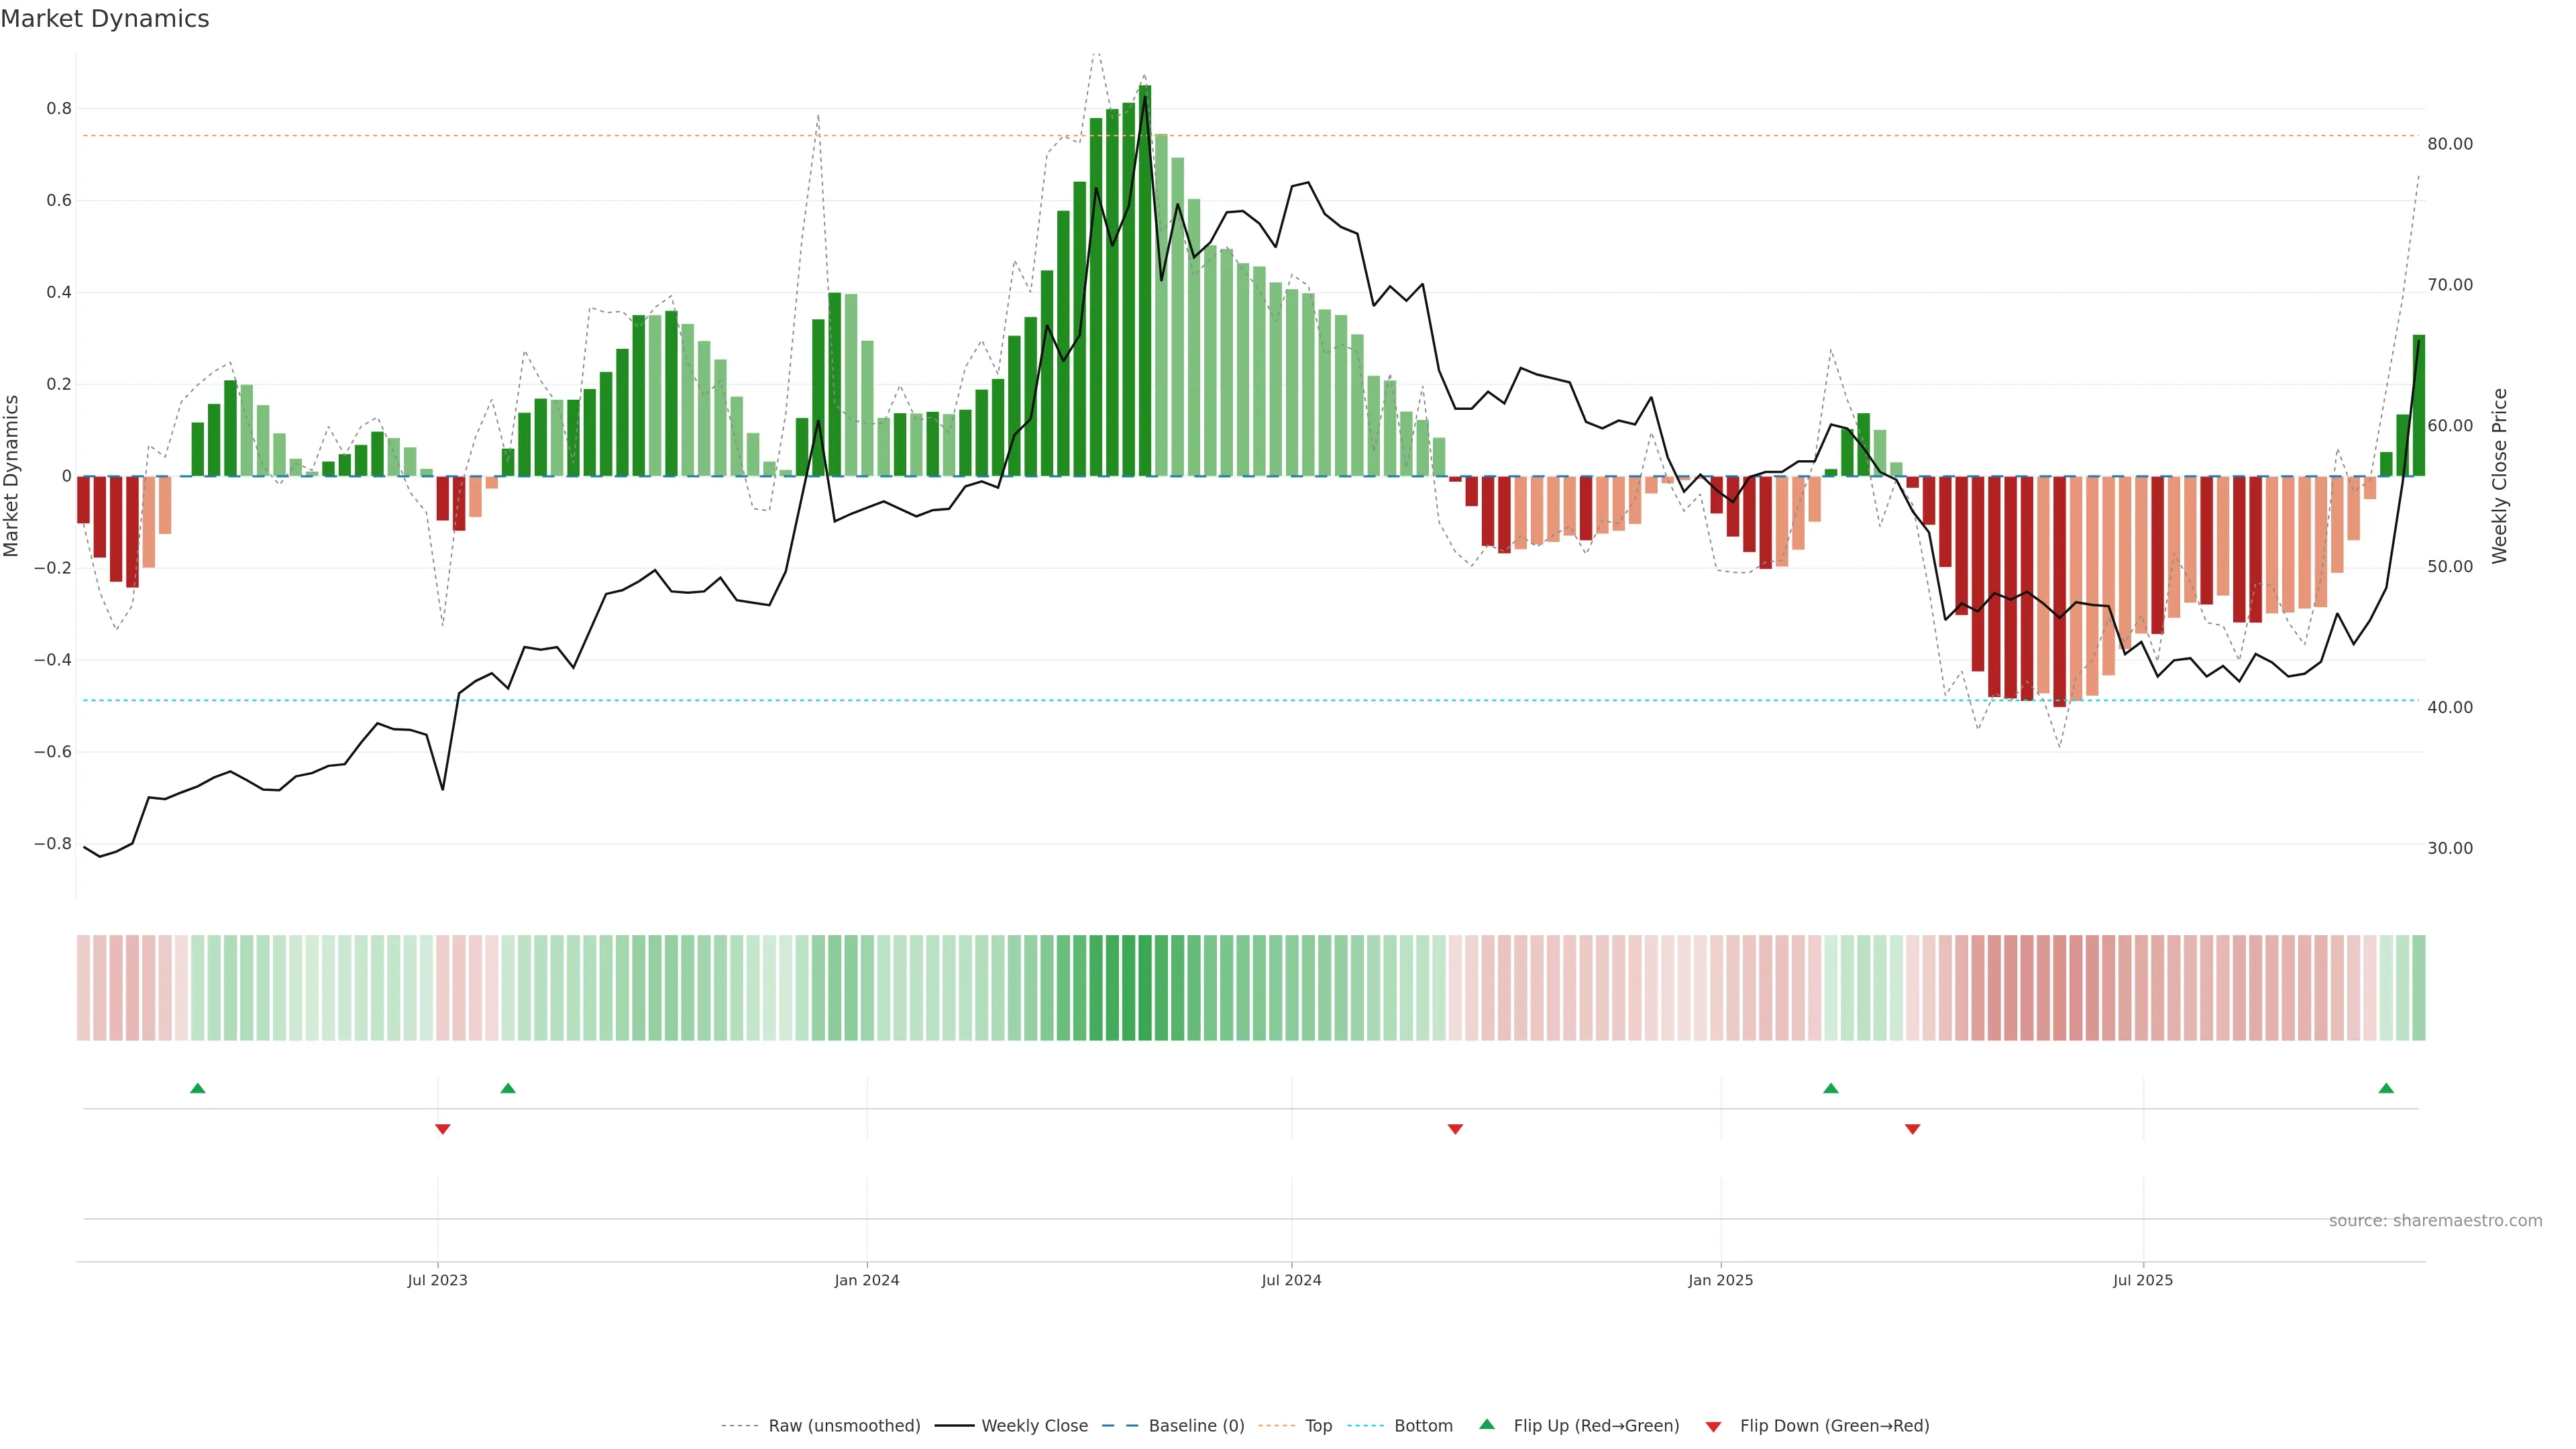Image resolution: width=2576 pixels, height=1449 pixels.
Task: Click the green triangle icon in the legend
Action: coord(1487,1425)
